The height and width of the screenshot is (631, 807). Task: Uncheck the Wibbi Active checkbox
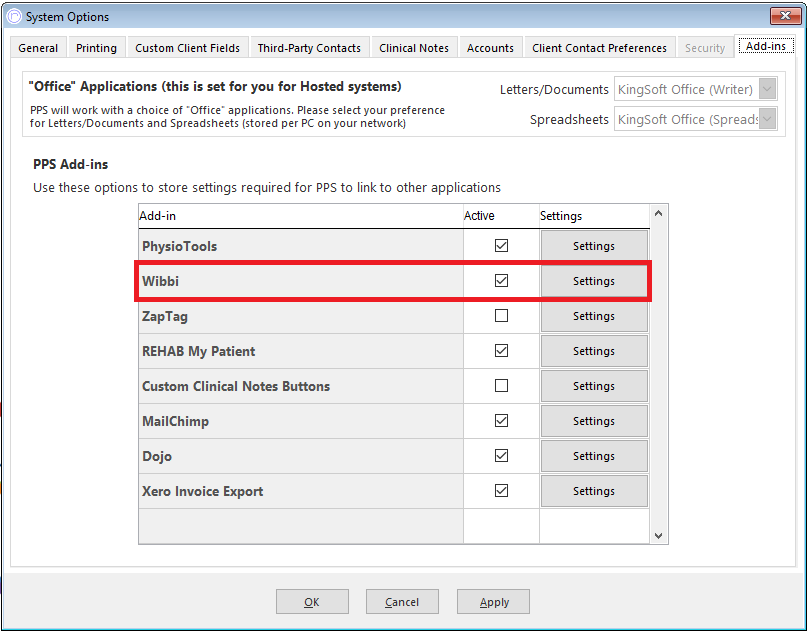point(501,281)
